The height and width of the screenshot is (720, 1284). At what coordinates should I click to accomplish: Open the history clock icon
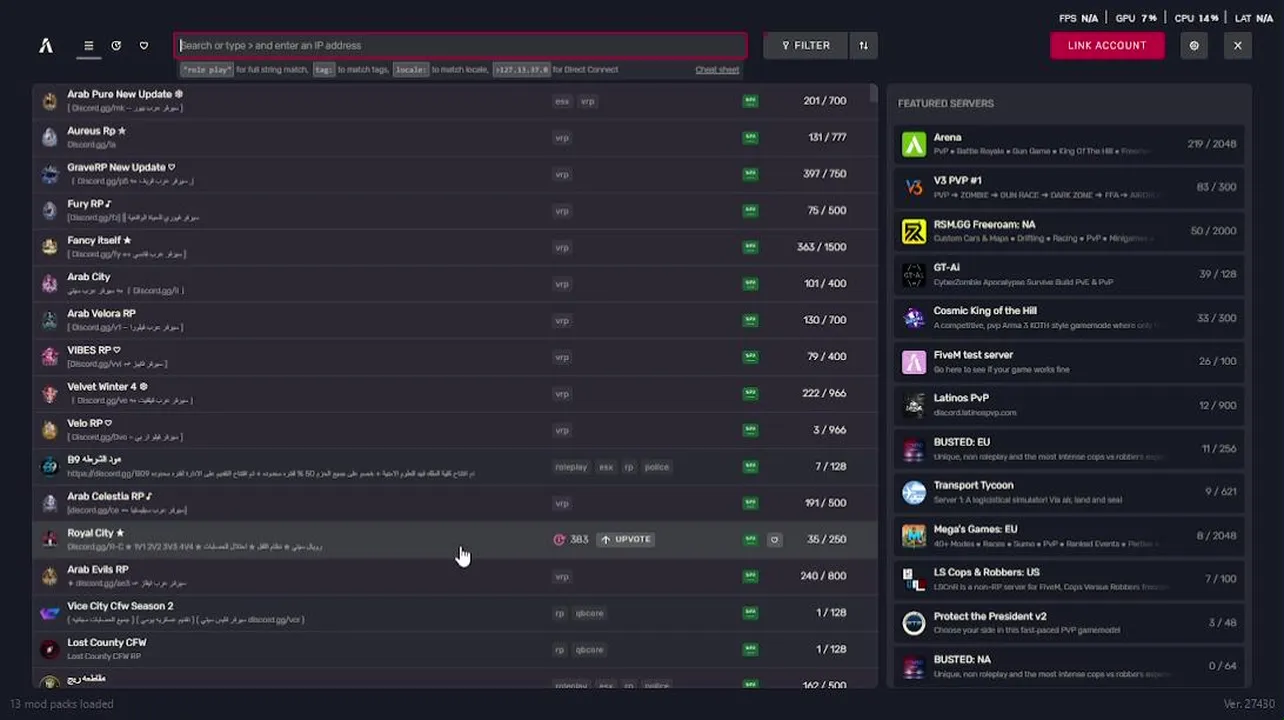pos(116,46)
